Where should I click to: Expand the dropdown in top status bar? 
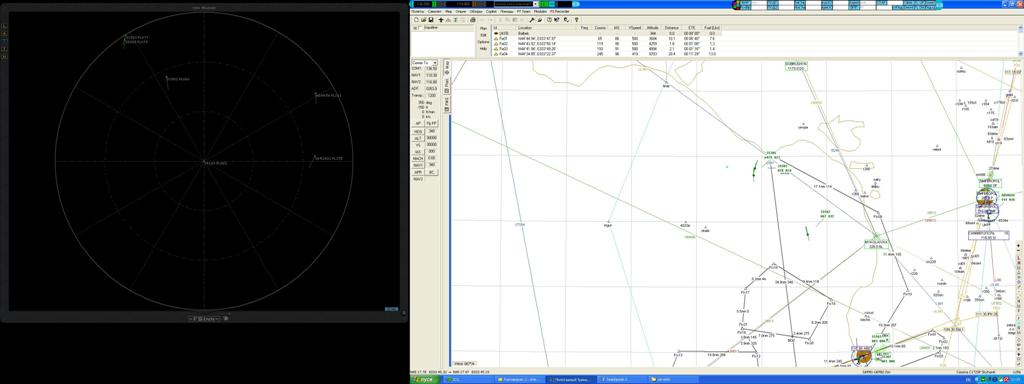pos(536,4)
